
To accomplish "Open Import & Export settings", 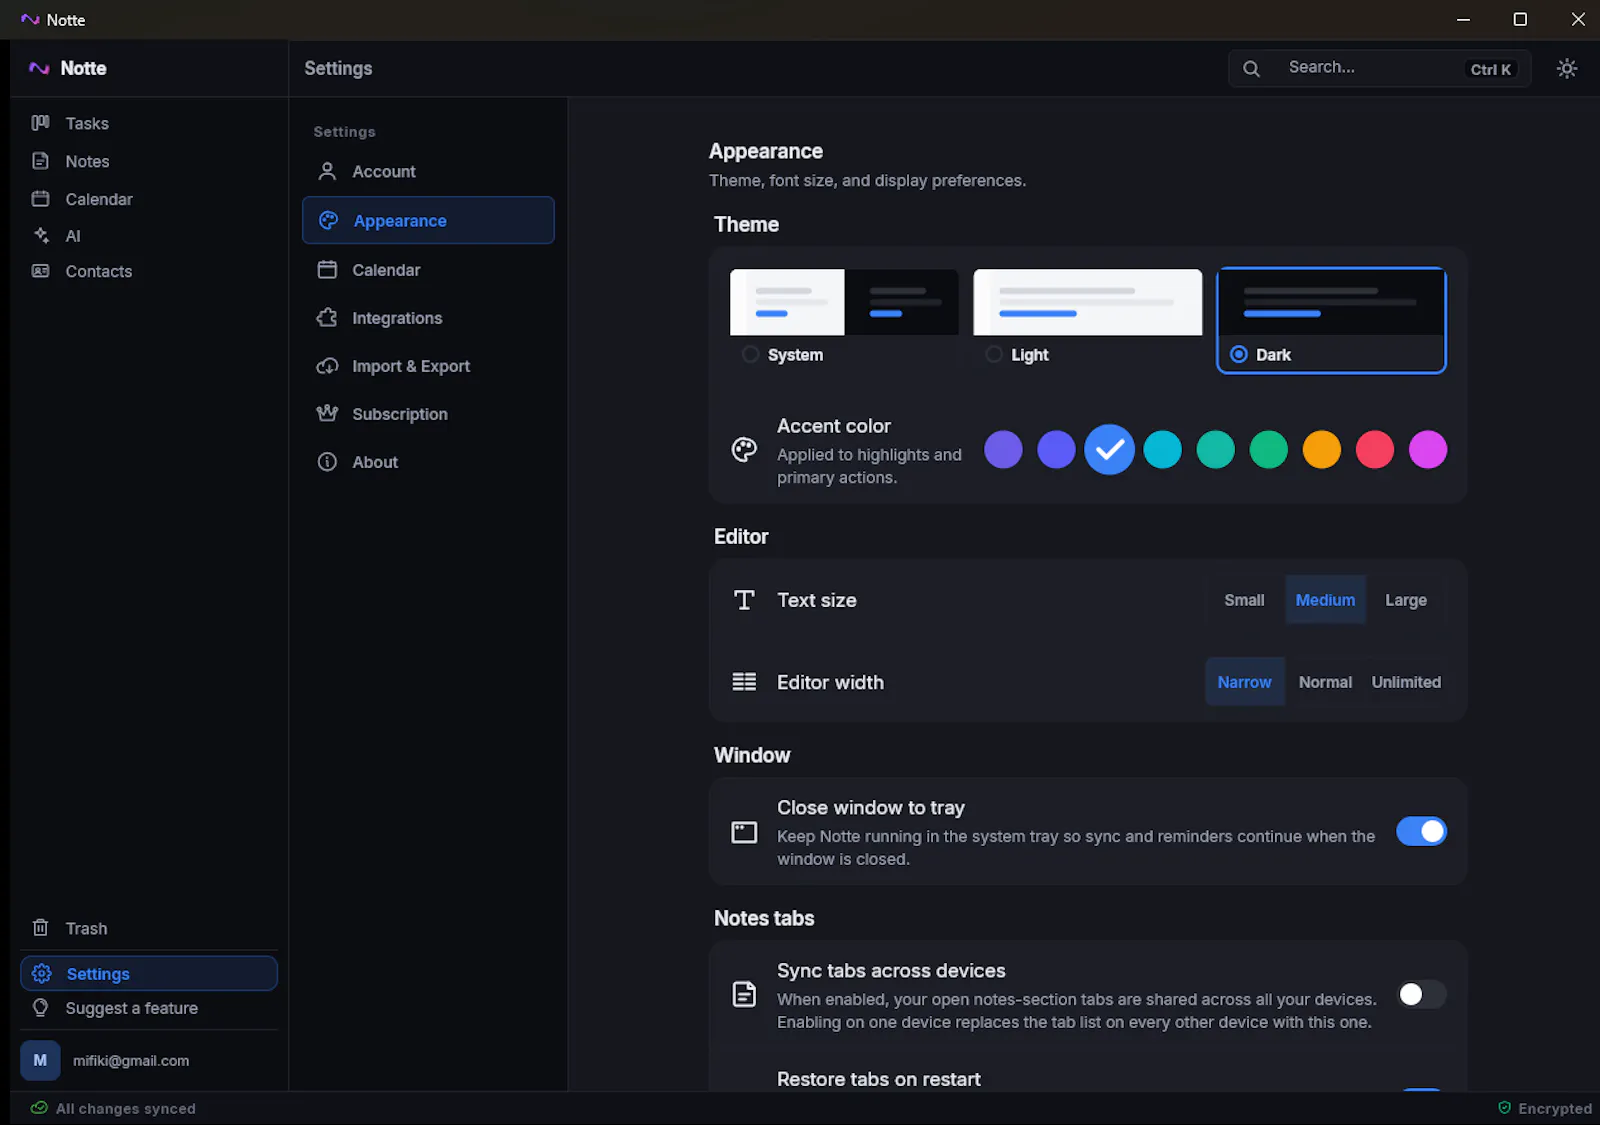I will coord(428,366).
